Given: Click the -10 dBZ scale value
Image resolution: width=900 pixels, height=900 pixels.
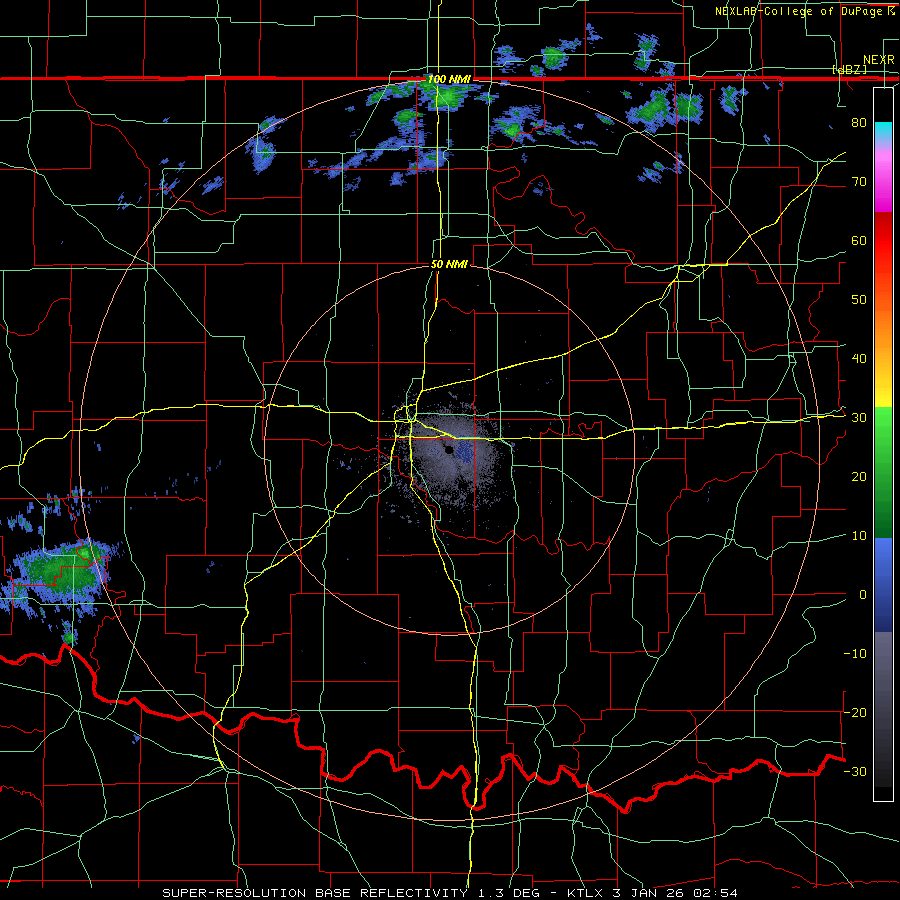Looking at the screenshot, I should 855,654.
